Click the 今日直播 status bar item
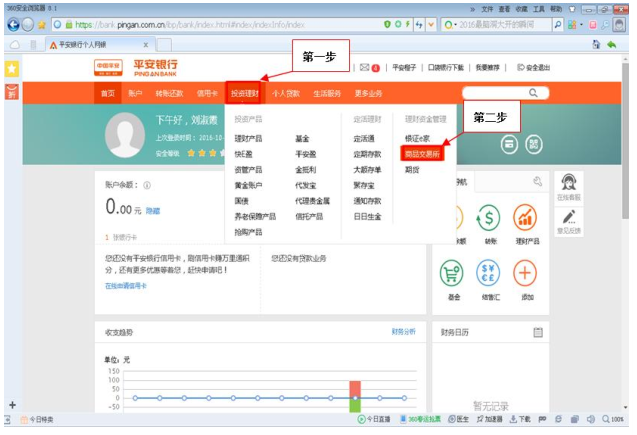This screenshot has width=637, height=435. tap(374, 419)
